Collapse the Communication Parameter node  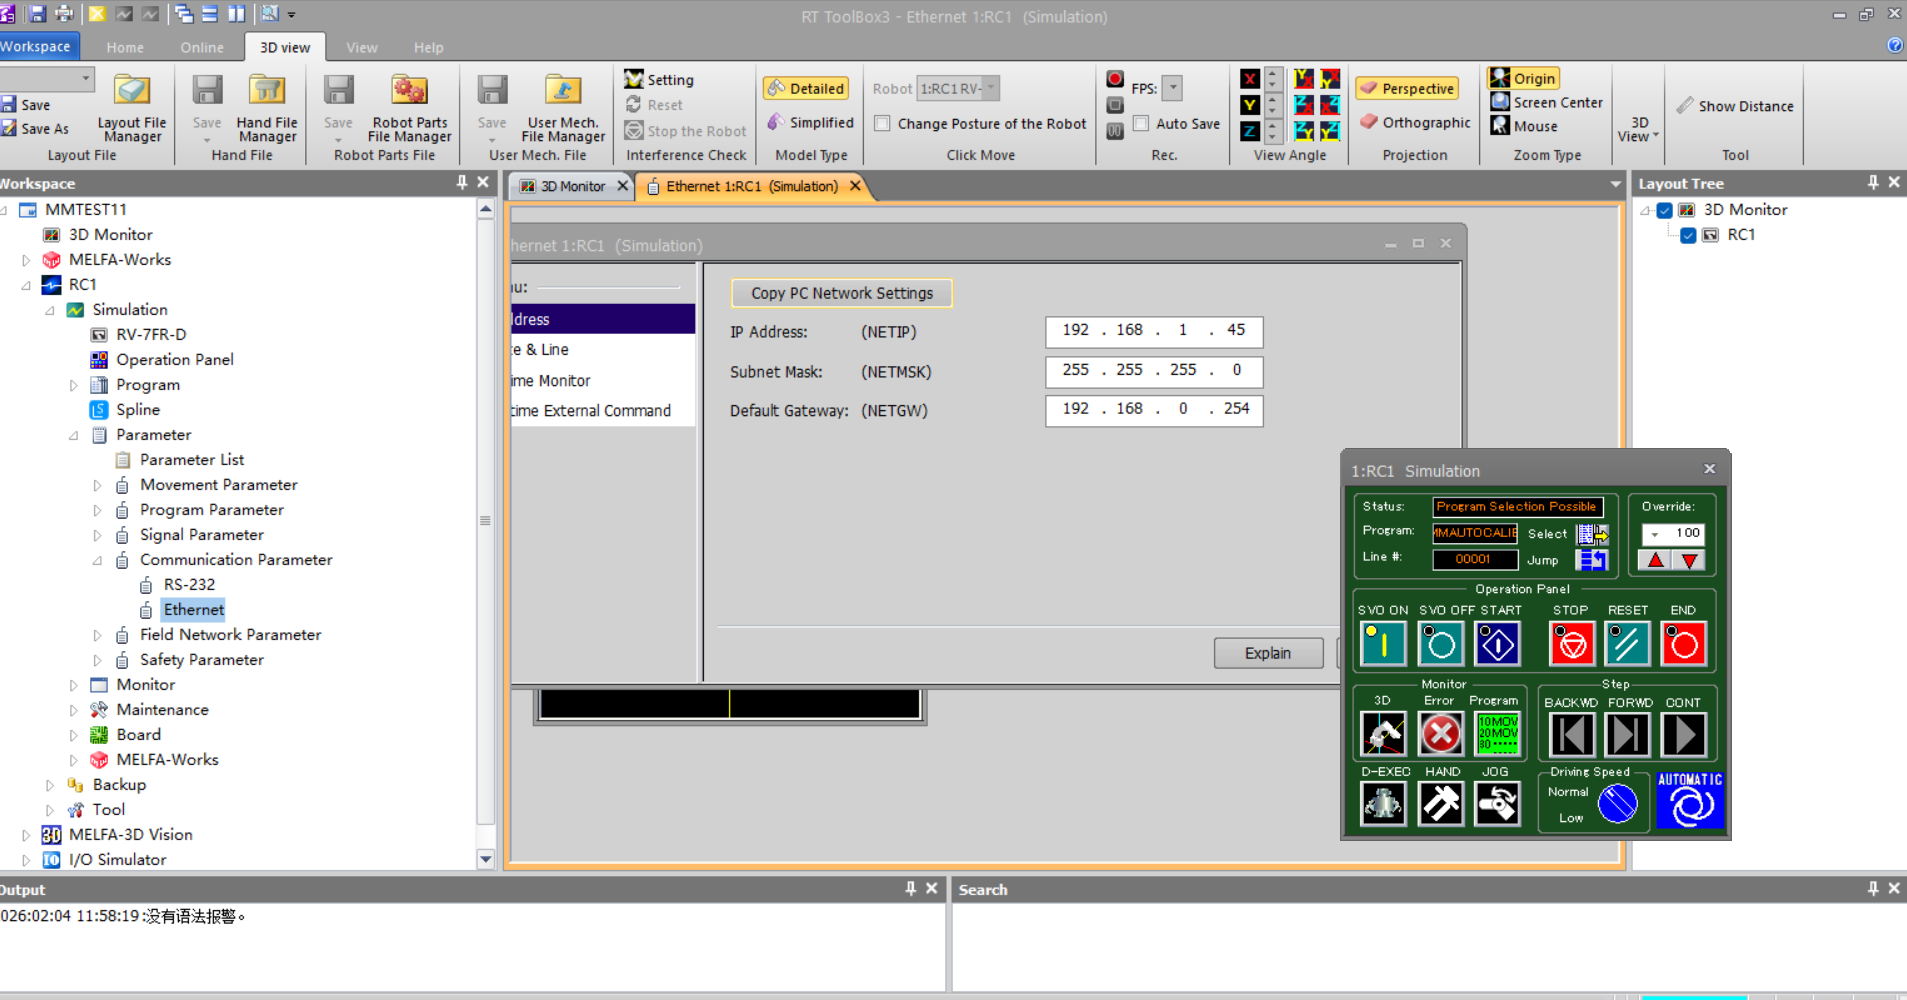98,560
